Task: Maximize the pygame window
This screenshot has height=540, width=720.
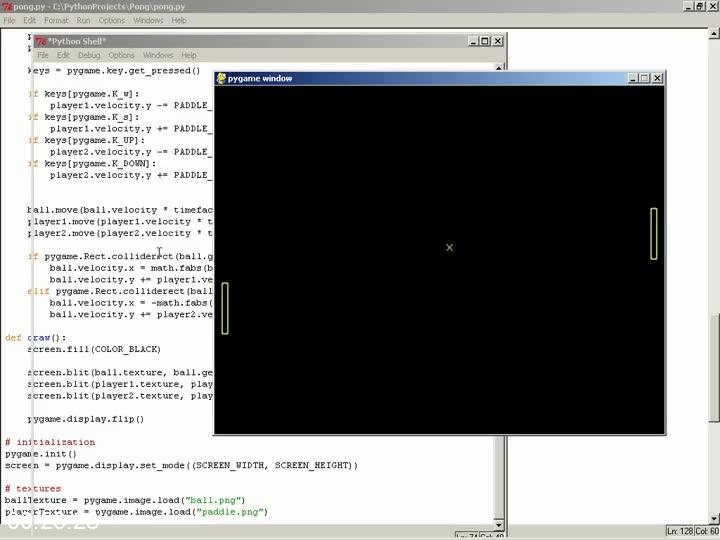Action: pyautogui.click(x=645, y=79)
